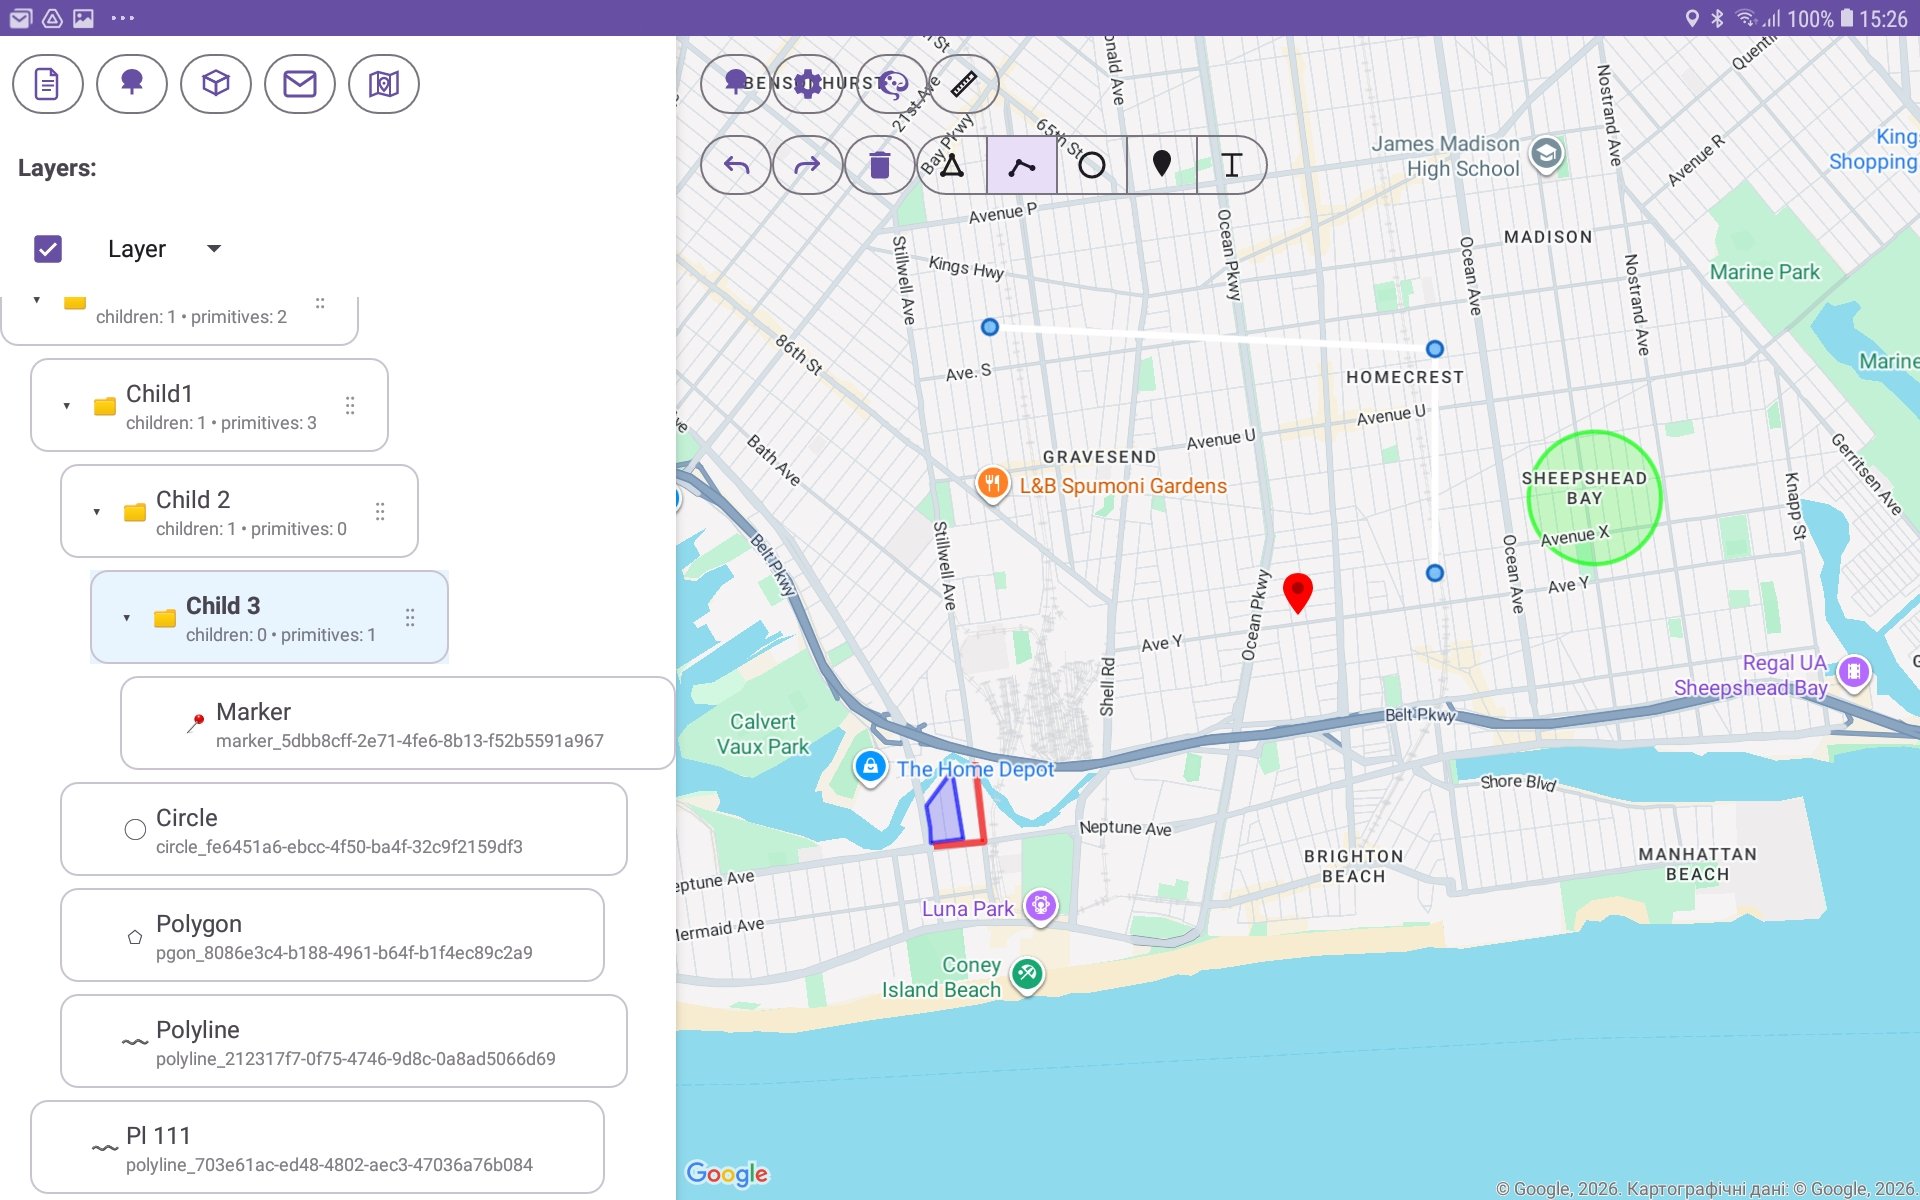This screenshot has height=1200, width=1920.
Task: Click the Child1 folder icon
Action: pos(105,406)
